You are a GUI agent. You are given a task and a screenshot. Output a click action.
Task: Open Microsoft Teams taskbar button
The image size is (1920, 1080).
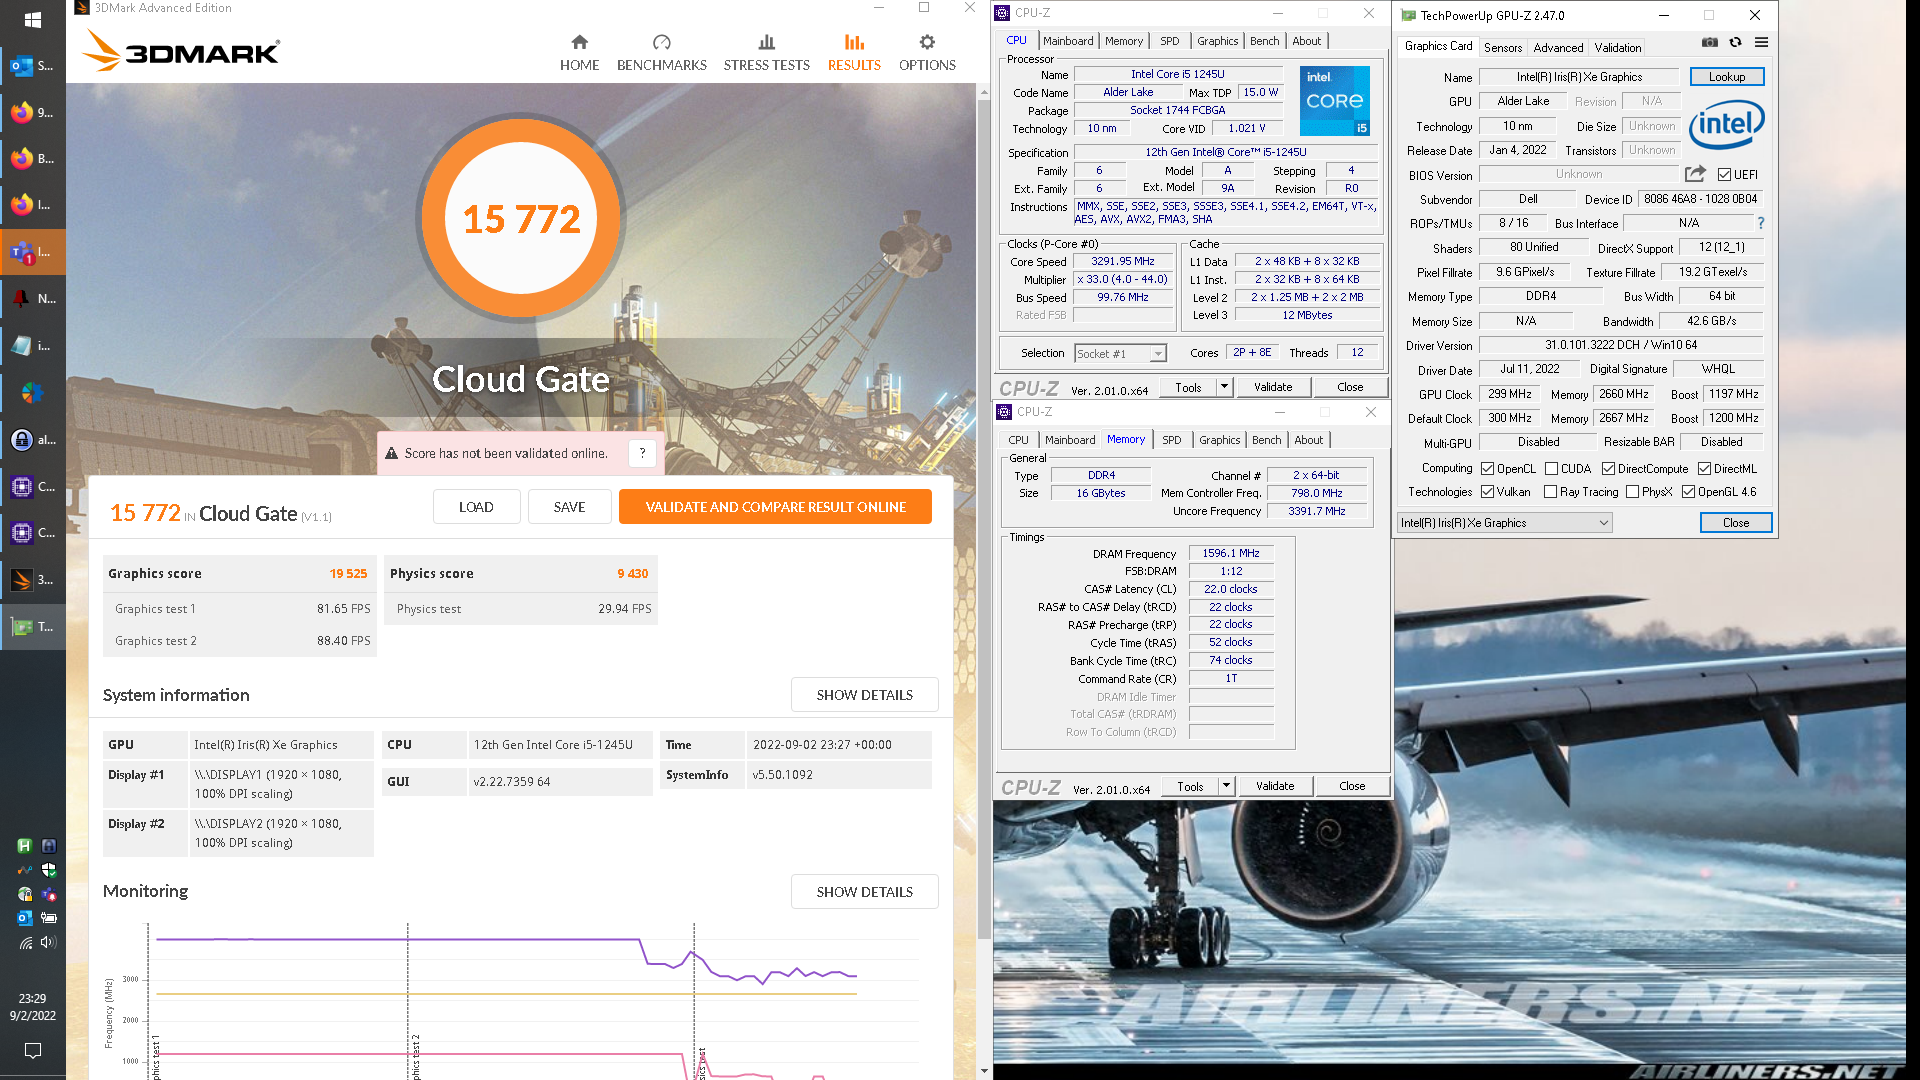point(32,252)
